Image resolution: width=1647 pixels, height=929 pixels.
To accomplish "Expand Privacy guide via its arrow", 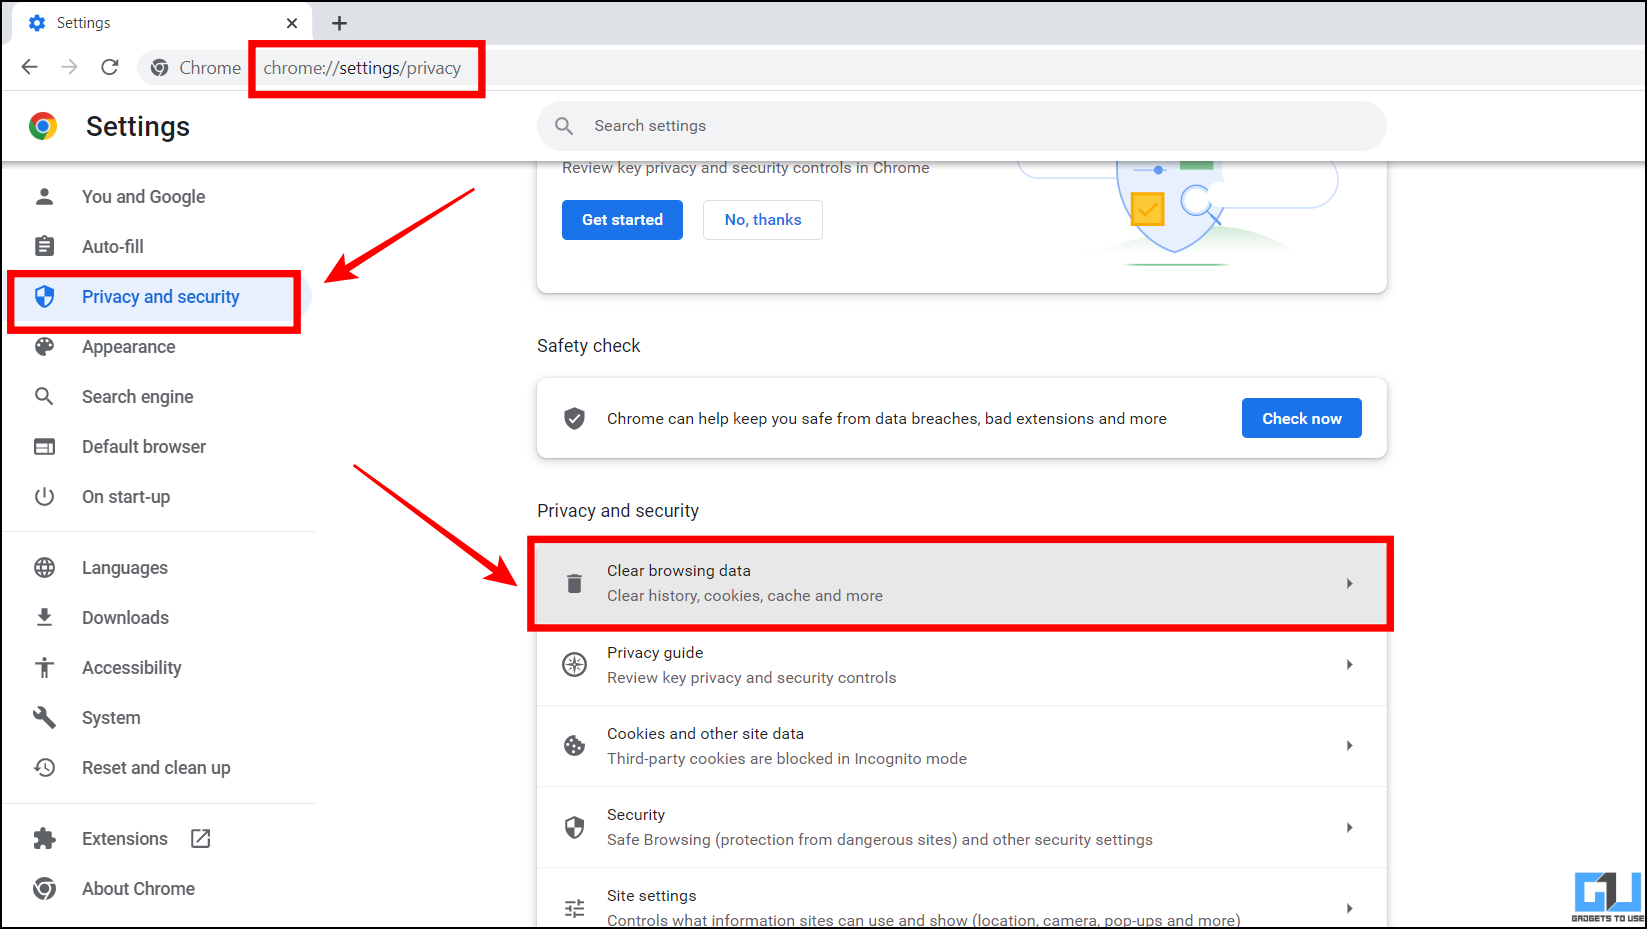I will point(1349,664).
